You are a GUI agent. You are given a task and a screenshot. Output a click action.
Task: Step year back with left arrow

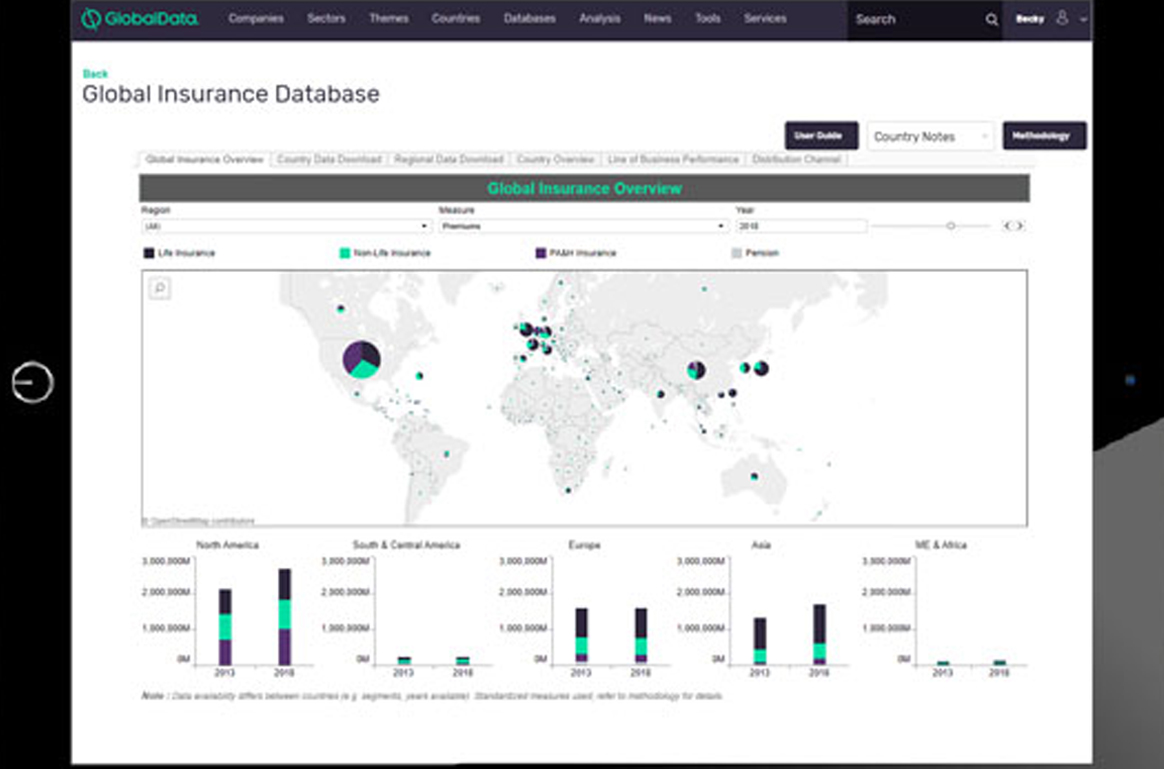(x=1008, y=226)
